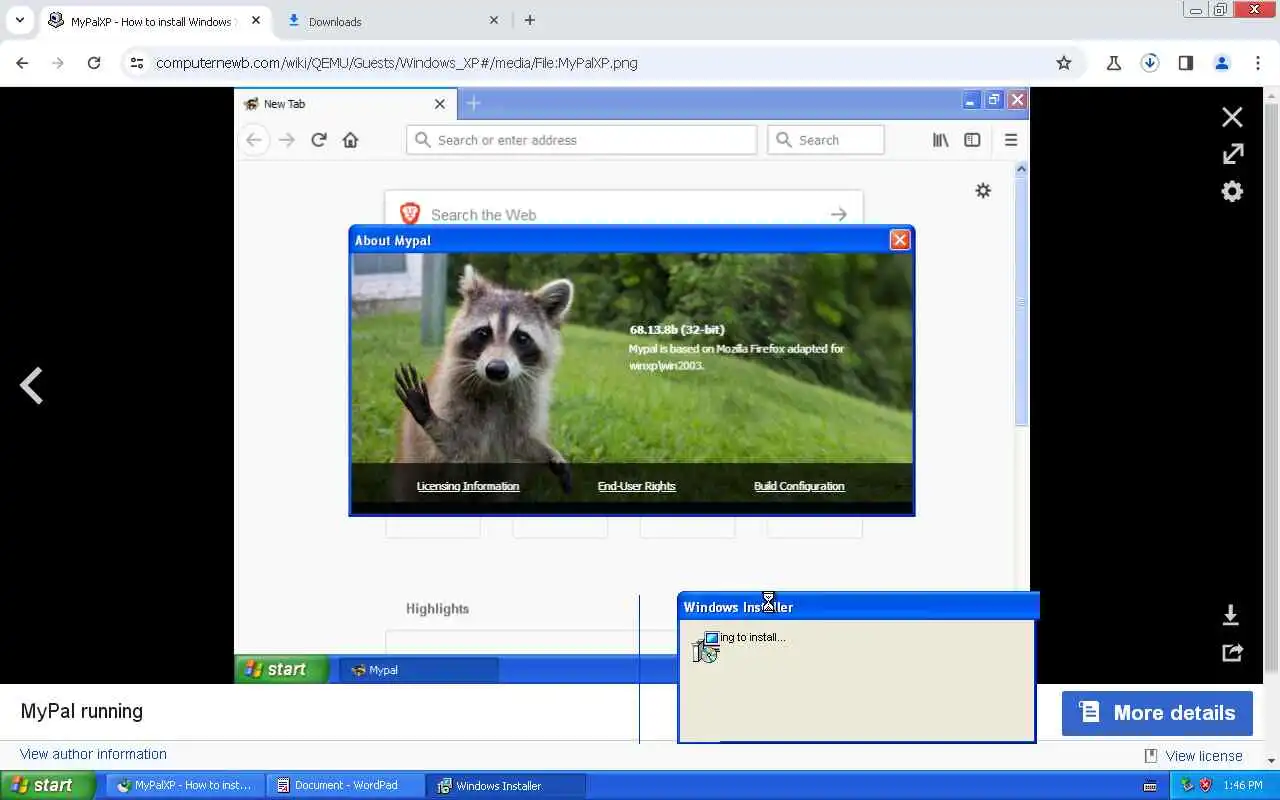Viewport: 1280px width, 800px height.
Task: Go back using Chrome's back arrow
Action: click(22, 63)
